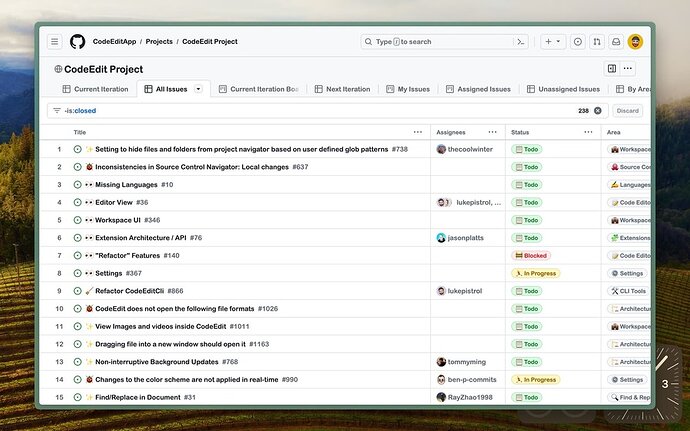Click the Status column header
The height and width of the screenshot is (431, 690).
(x=520, y=132)
